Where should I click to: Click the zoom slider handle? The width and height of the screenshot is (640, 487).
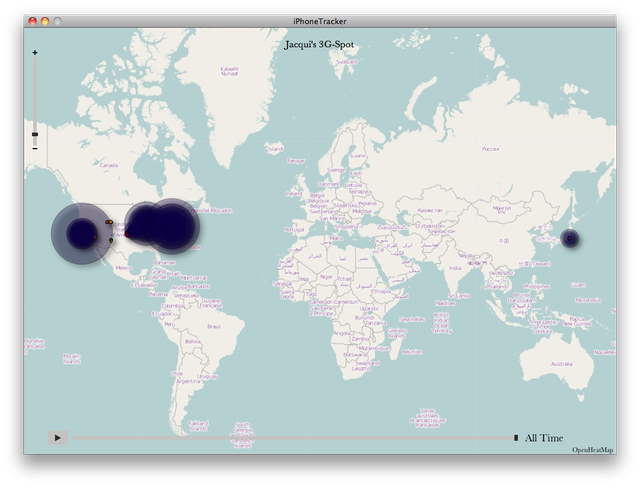pyautogui.click(x=35, y=134)
